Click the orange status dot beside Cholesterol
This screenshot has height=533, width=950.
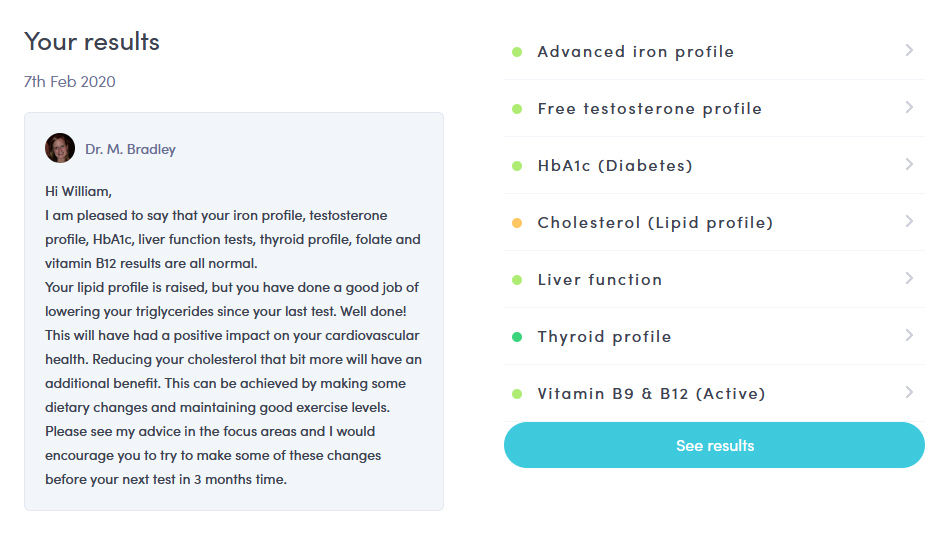pyautogui.click(x=517, y=223)
